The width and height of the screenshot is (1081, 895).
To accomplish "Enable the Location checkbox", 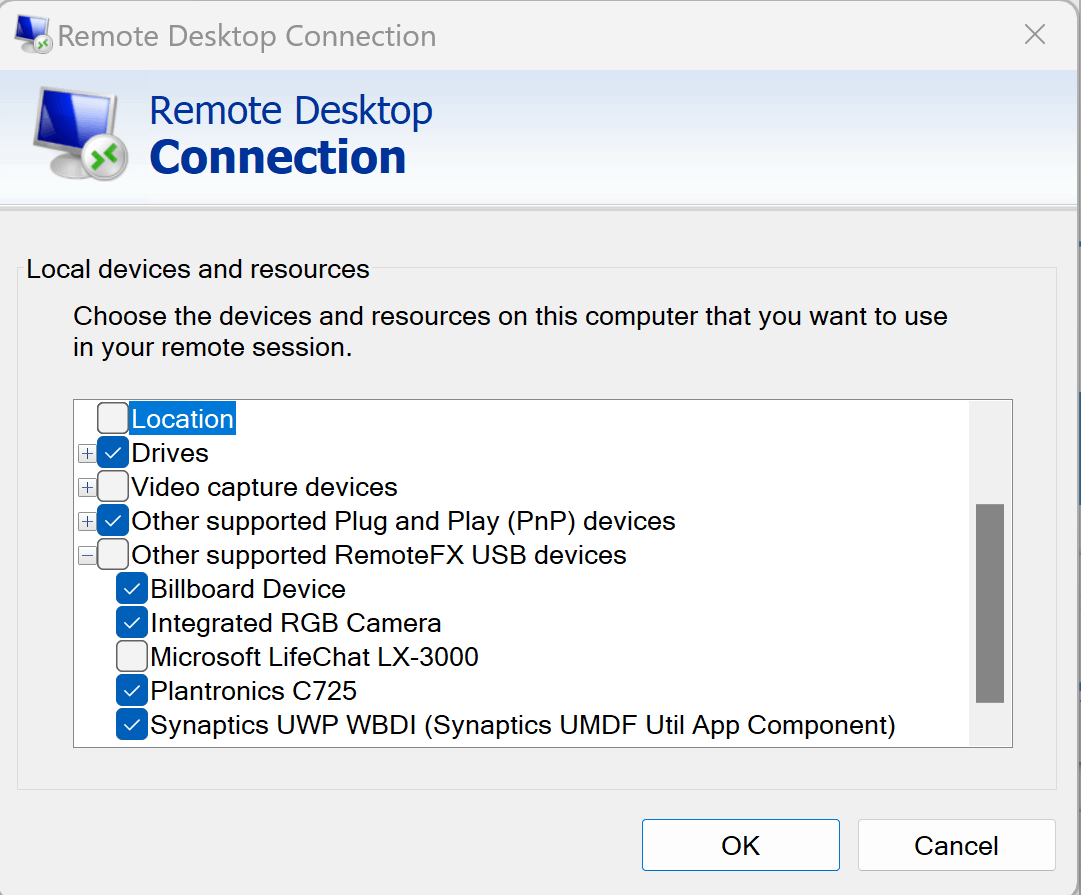I will click(x=113, y=418).
